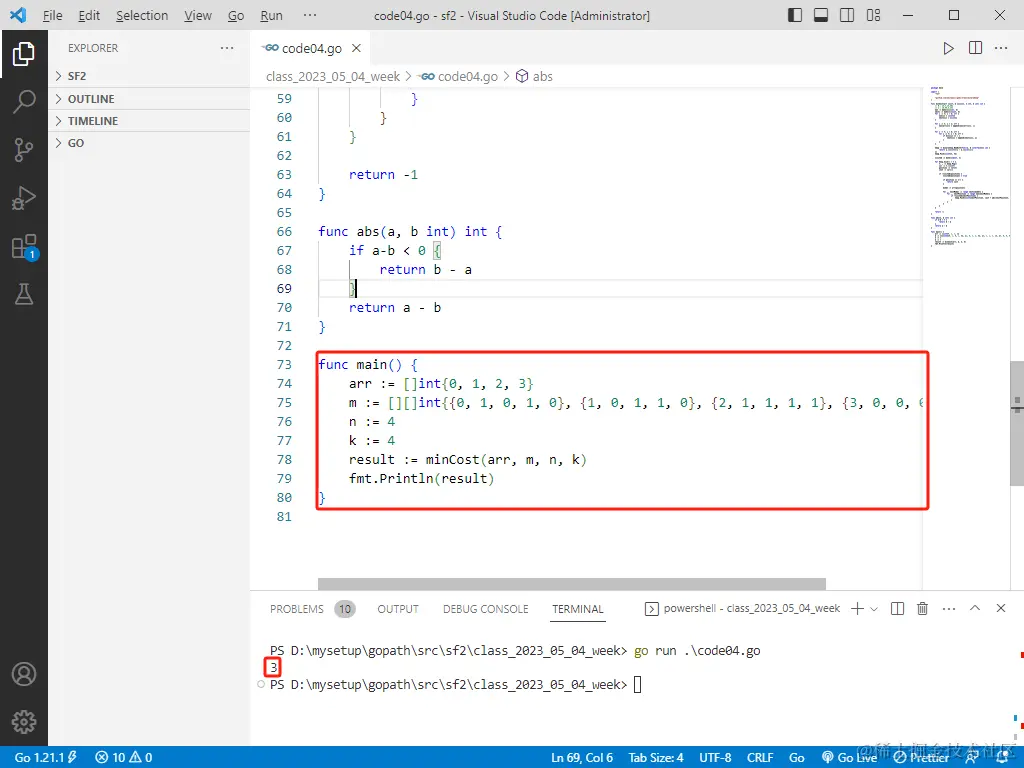Click Ln 69, Col 6 position indicator
The width and height of the screenshot is (1024, 768).
pyautogui.click(x=582, y=758)
